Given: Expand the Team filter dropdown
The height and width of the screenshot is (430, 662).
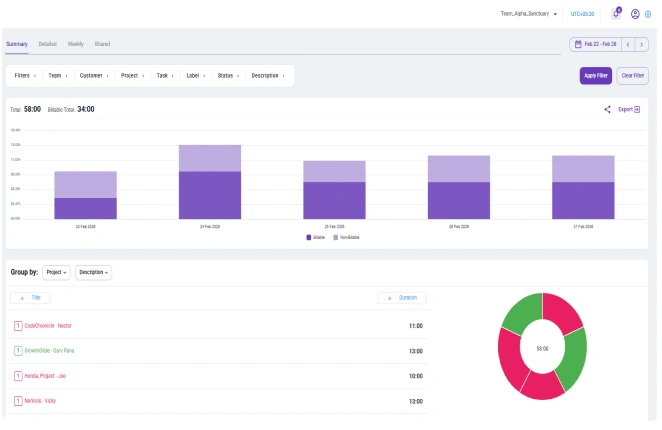Looking at the screenshot, I should coord(58,76).
